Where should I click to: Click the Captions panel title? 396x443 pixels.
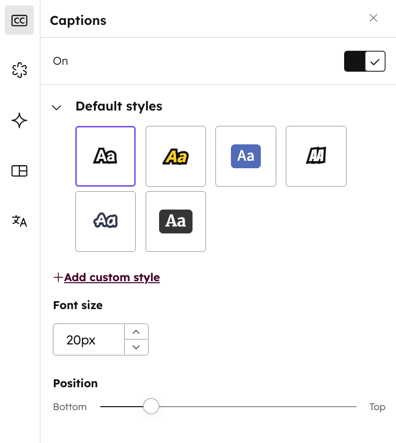point(78,21)
